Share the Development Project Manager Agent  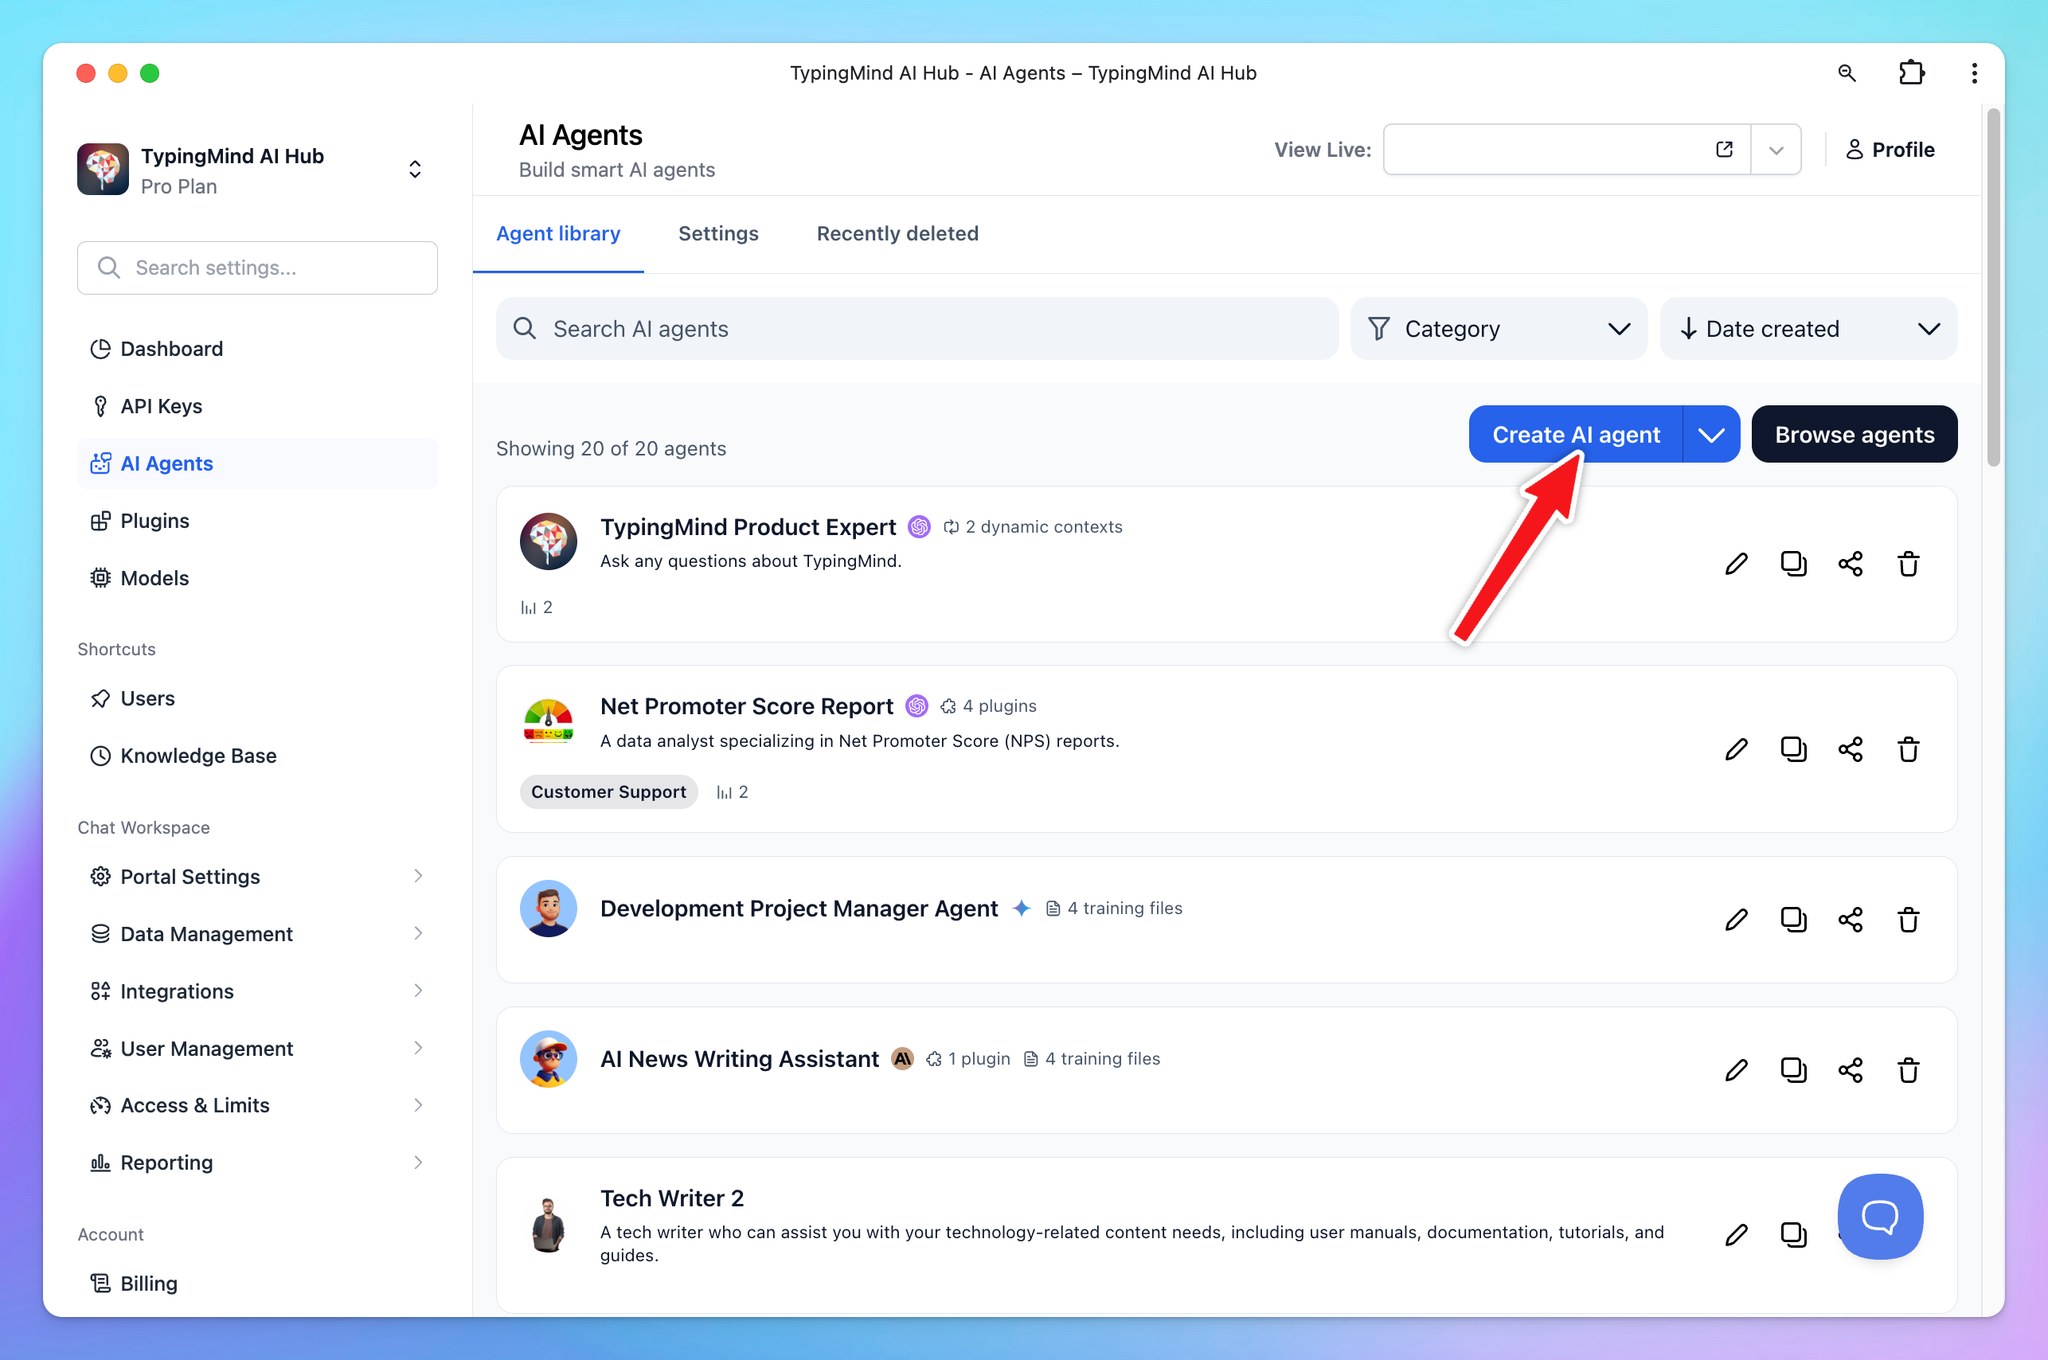point(1851,919)
